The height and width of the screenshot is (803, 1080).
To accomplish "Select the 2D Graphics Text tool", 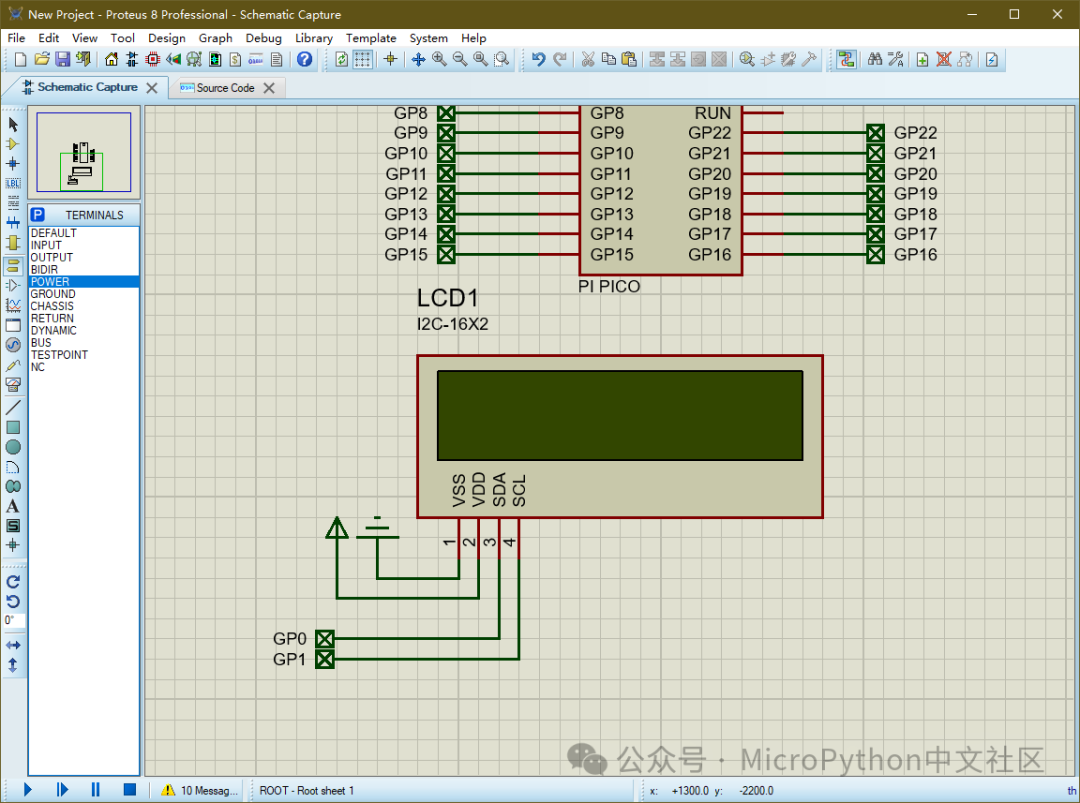I will (x=13, y=506).
